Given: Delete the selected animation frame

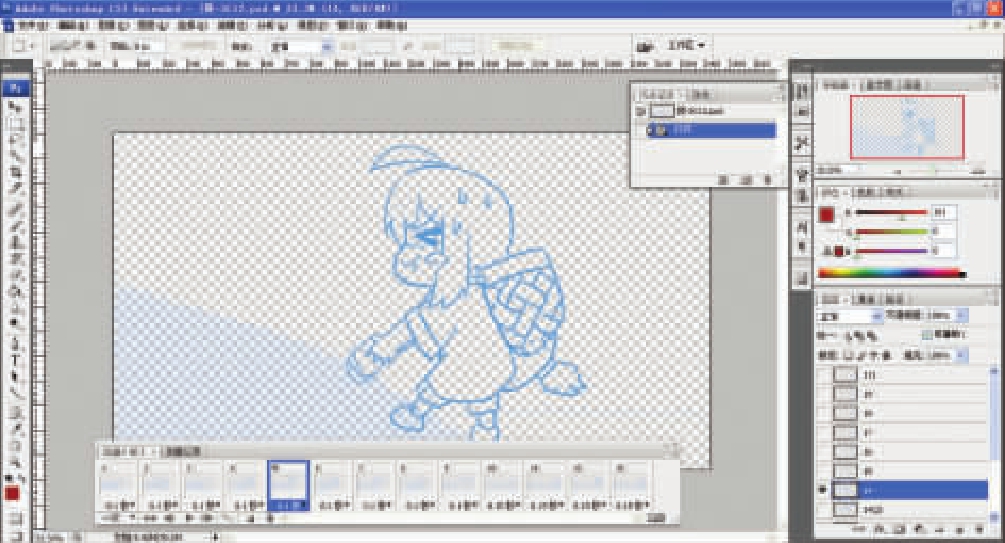Looking at the screenshot, I should tap(270, 518).
